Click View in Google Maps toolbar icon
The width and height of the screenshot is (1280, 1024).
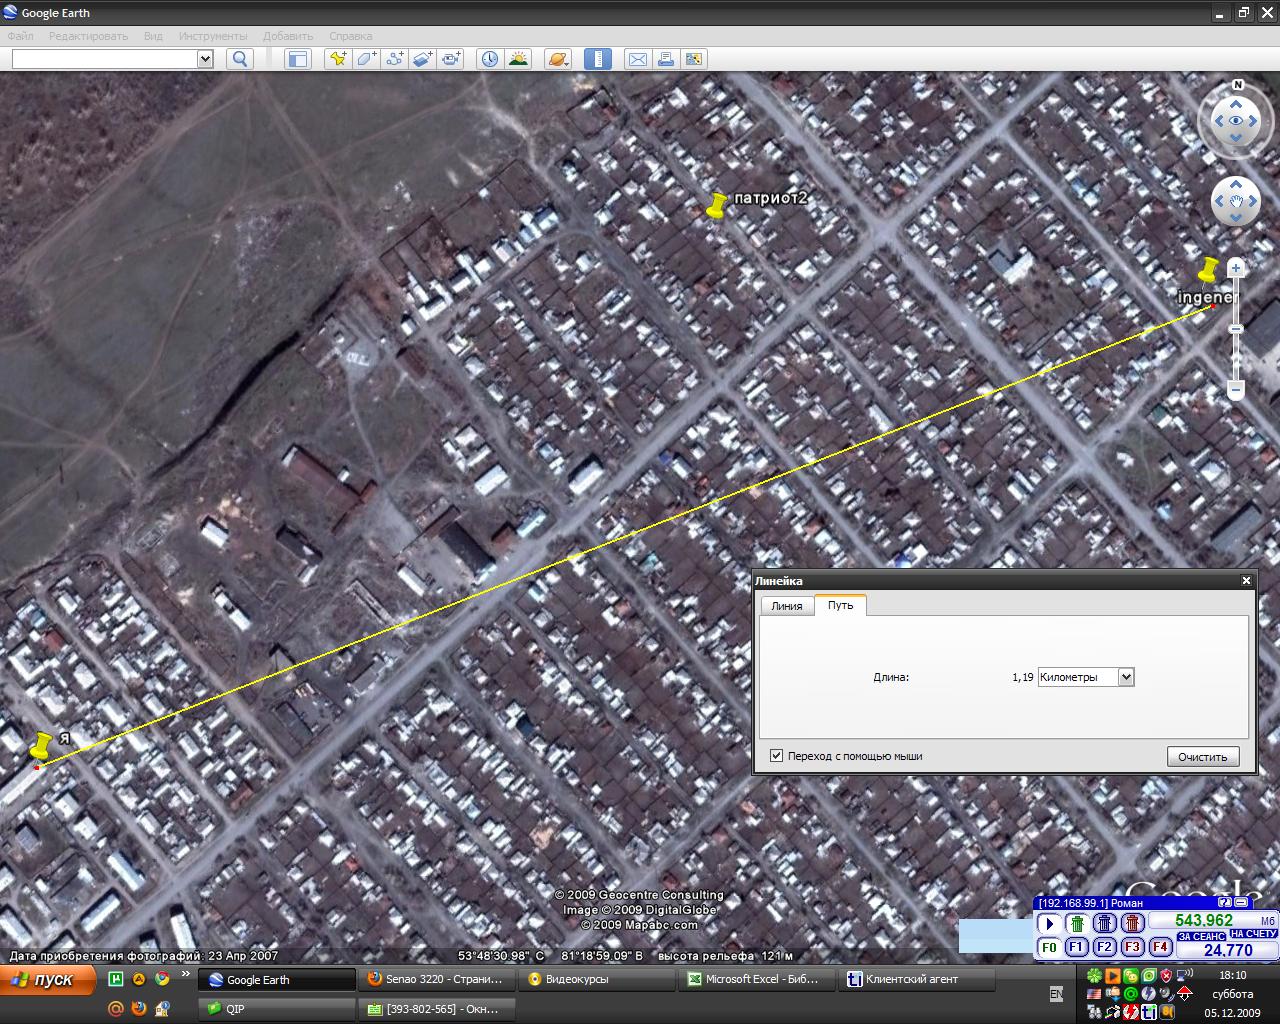pyautogui.click(x=693, y=59)
